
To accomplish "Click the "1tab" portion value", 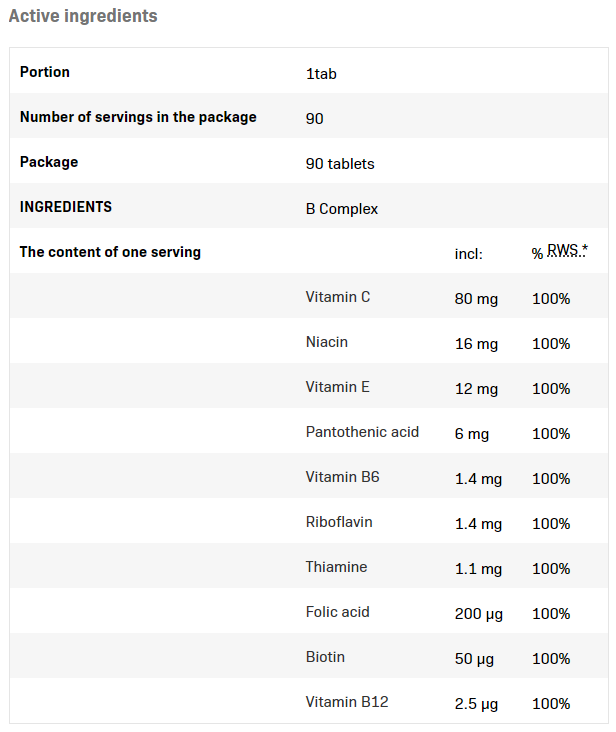I will point(322,73).
